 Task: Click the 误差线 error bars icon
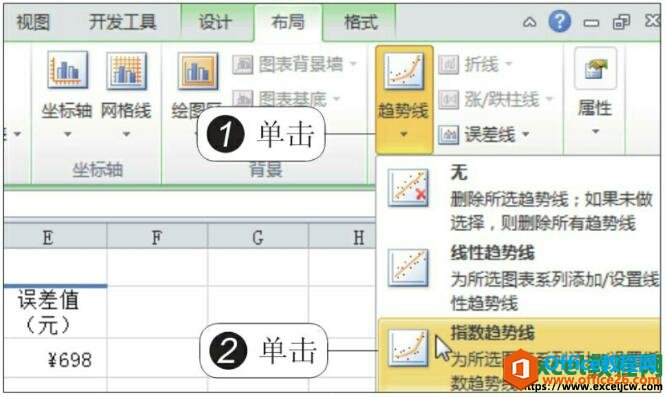click(448, 135)
